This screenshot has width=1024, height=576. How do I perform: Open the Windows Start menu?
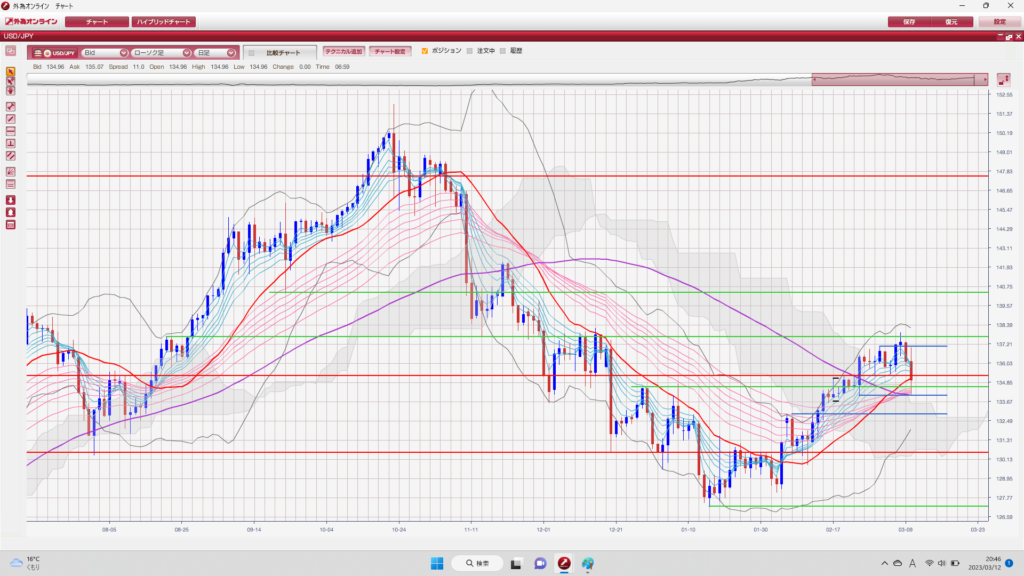tap(437, 563)
